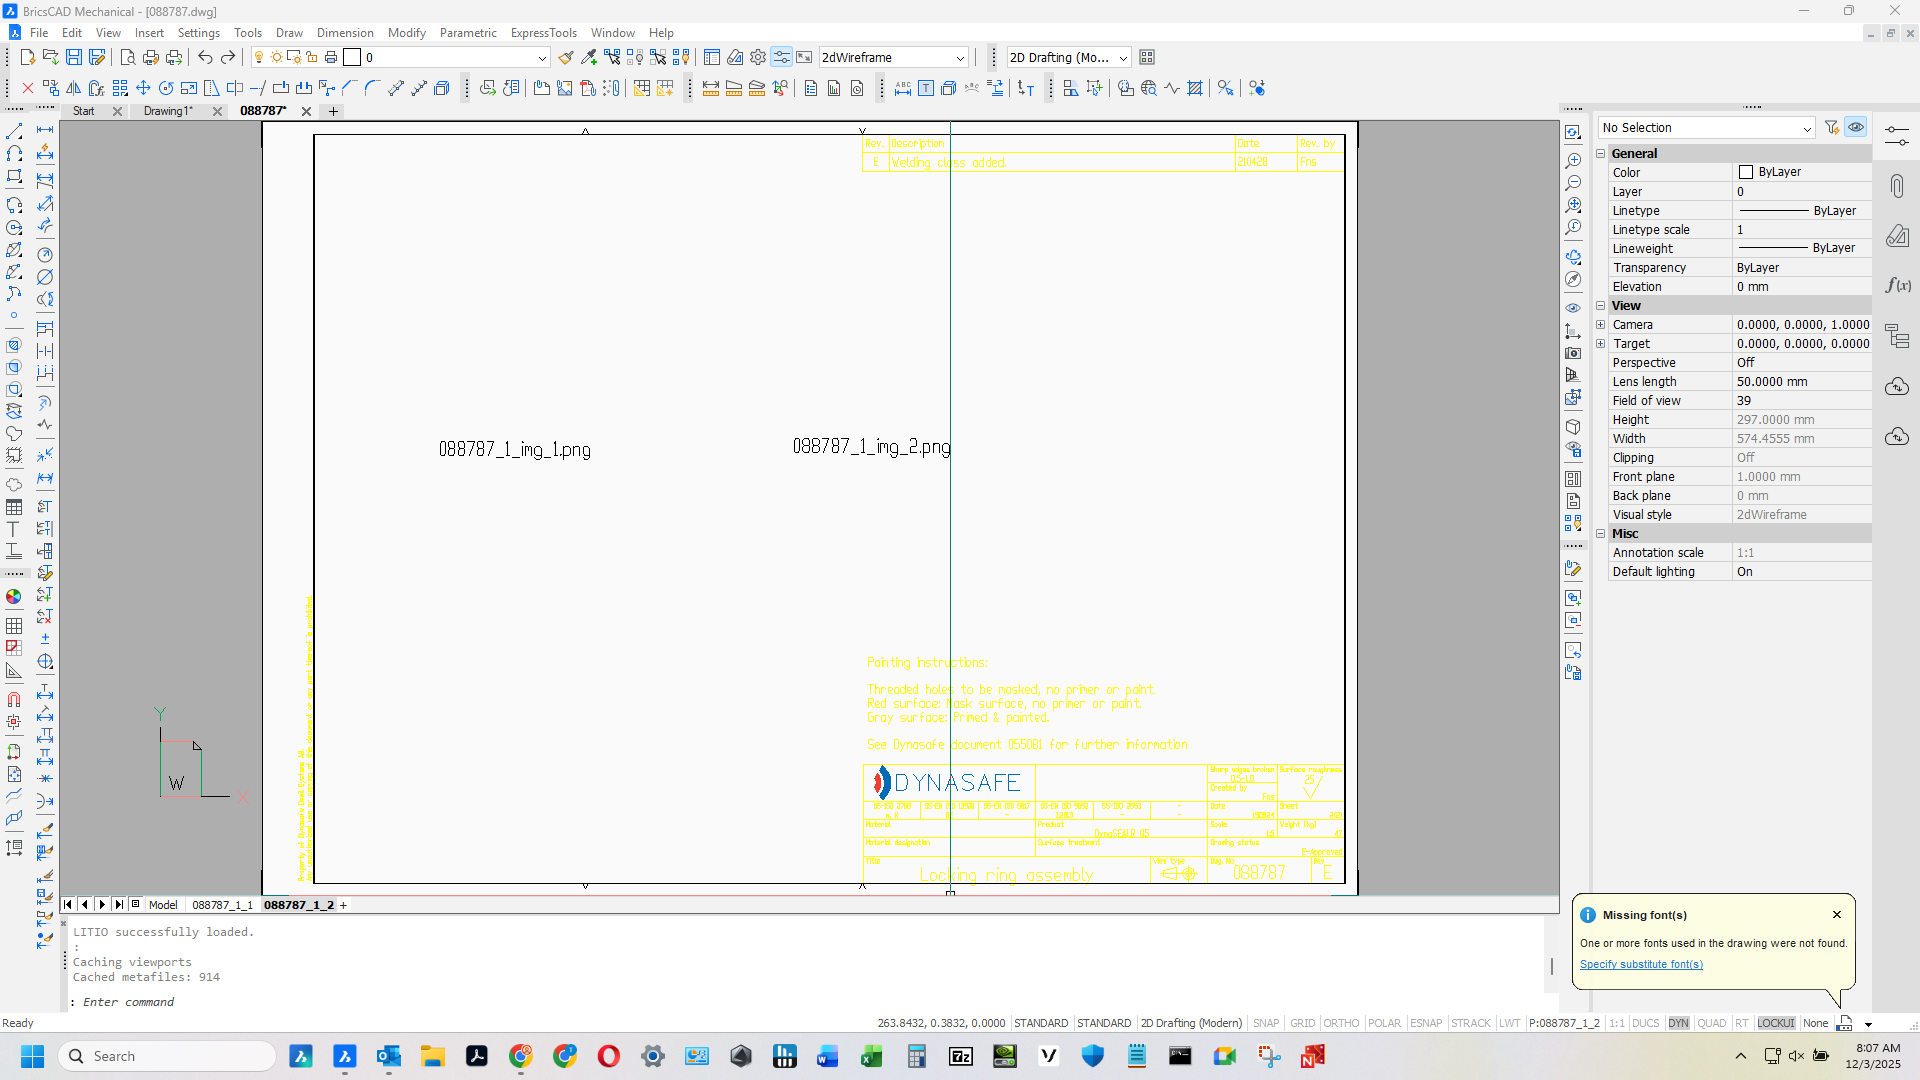Click the Undo arrow icon
The height and width of the screenshot is (1080, 1920).
[205, 58]
